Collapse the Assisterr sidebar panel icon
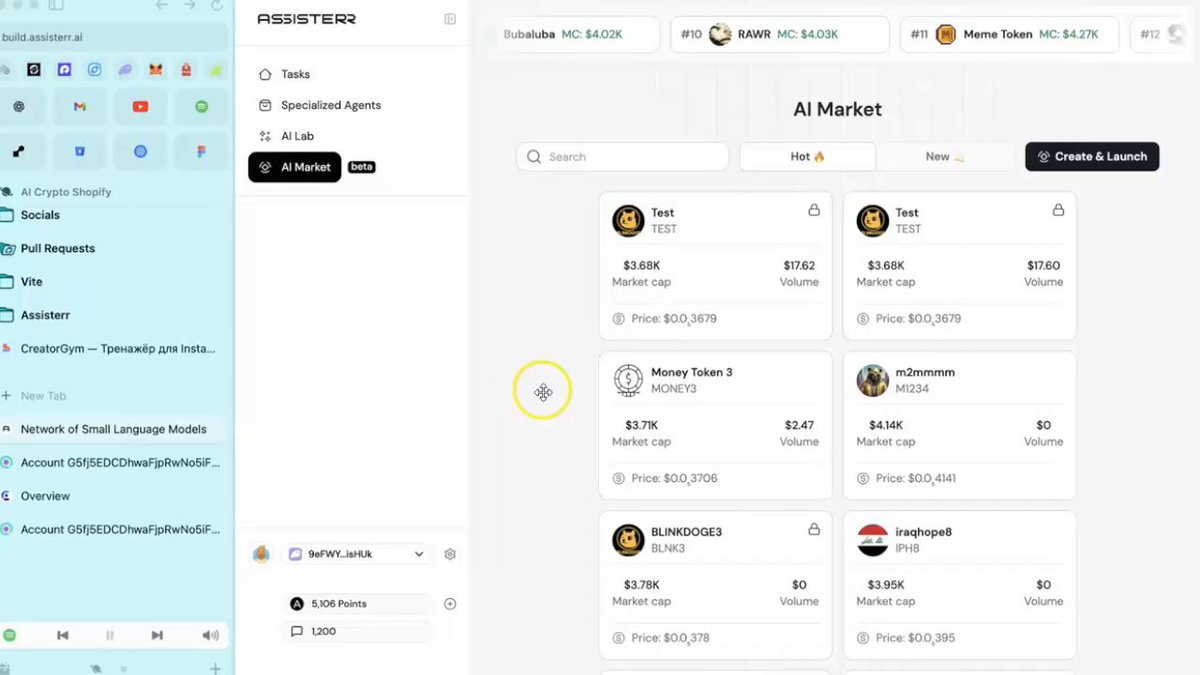This screenshot has width=1200, height=675. click(x=450, y=19)
